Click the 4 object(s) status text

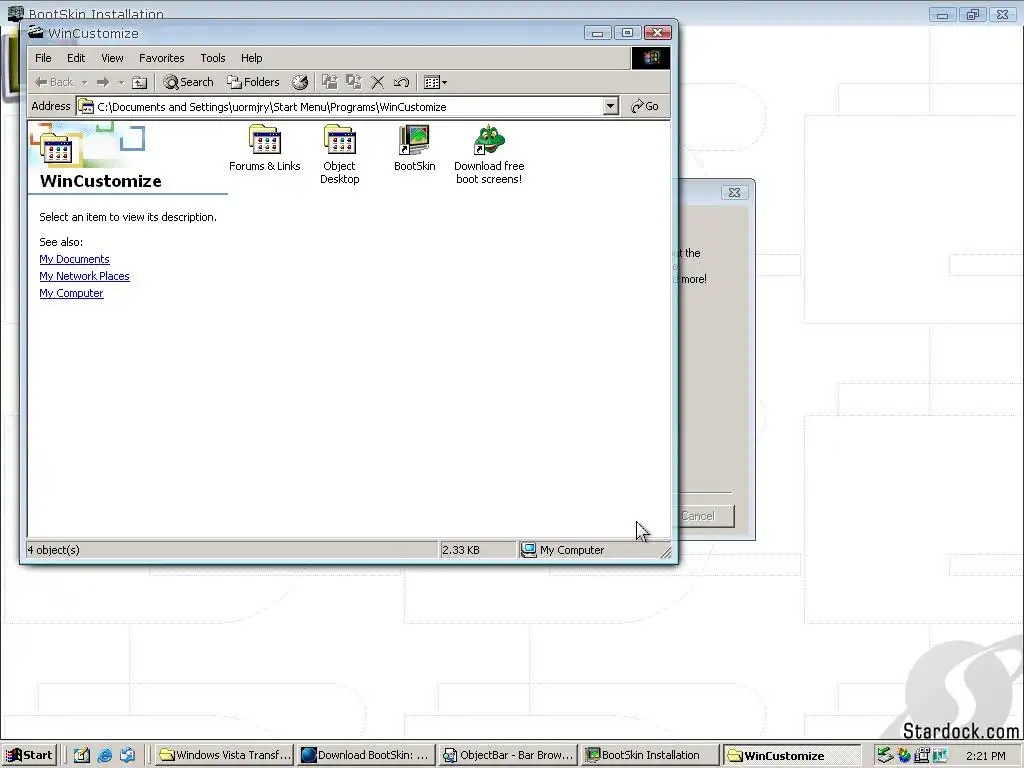(54, 550)
